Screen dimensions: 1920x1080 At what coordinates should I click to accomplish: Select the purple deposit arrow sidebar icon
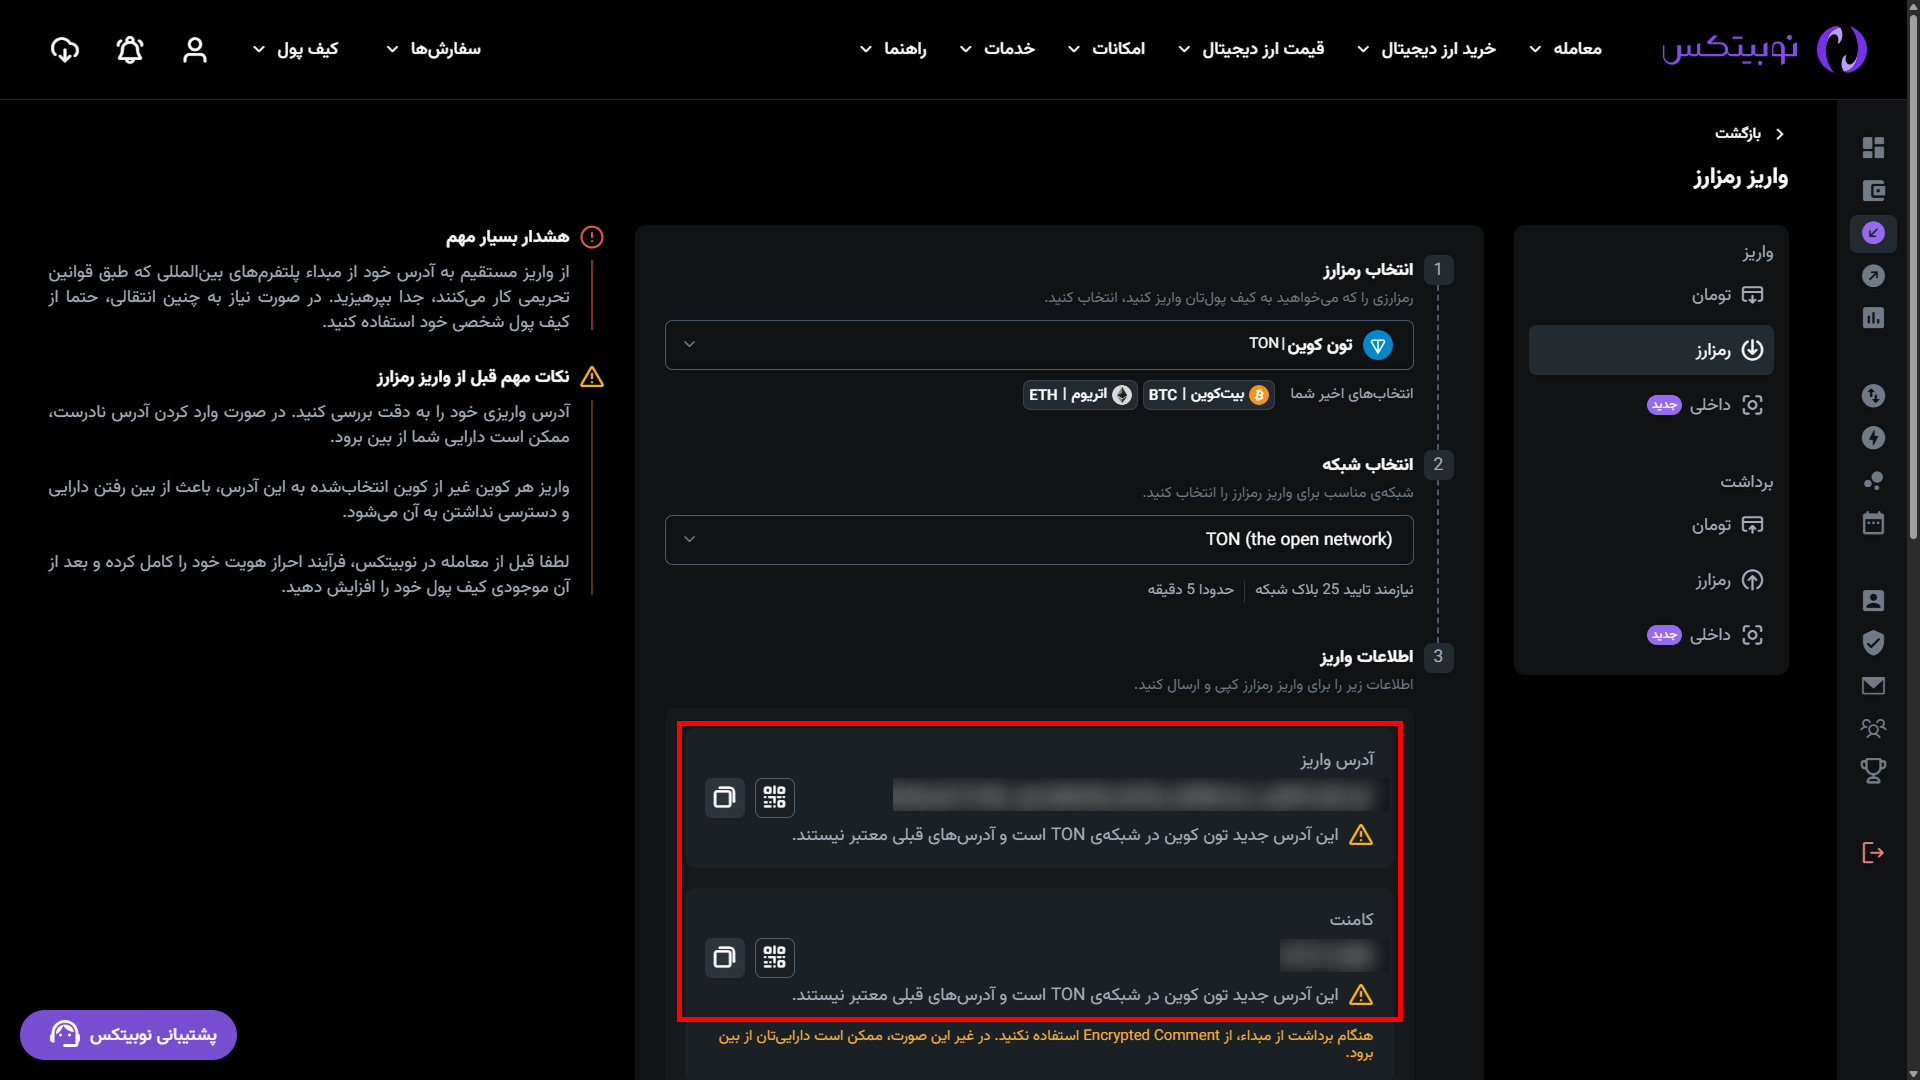pyautogui.click(x=1873, y=233)
